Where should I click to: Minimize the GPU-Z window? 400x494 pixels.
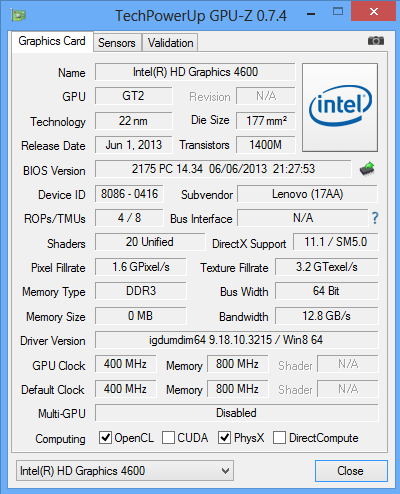coord(311,13)
